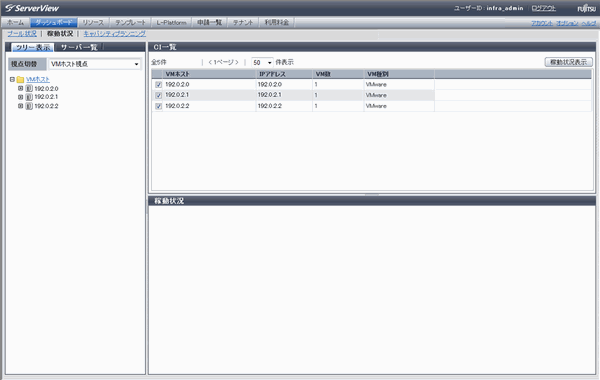This screenshot has width=600, height=380.
Task: Click the splitter handle above 稼動状況 panel
Action: click(372, 194)
